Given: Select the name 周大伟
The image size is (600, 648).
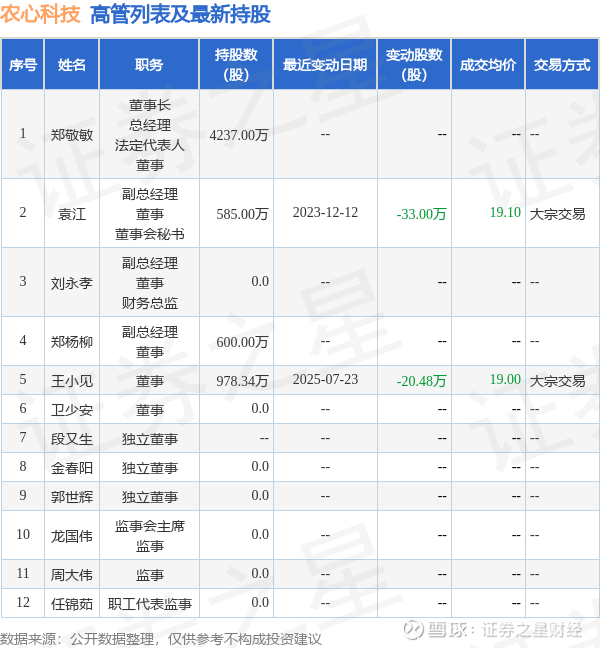Looking at the screenshot, I should [72, 575].
